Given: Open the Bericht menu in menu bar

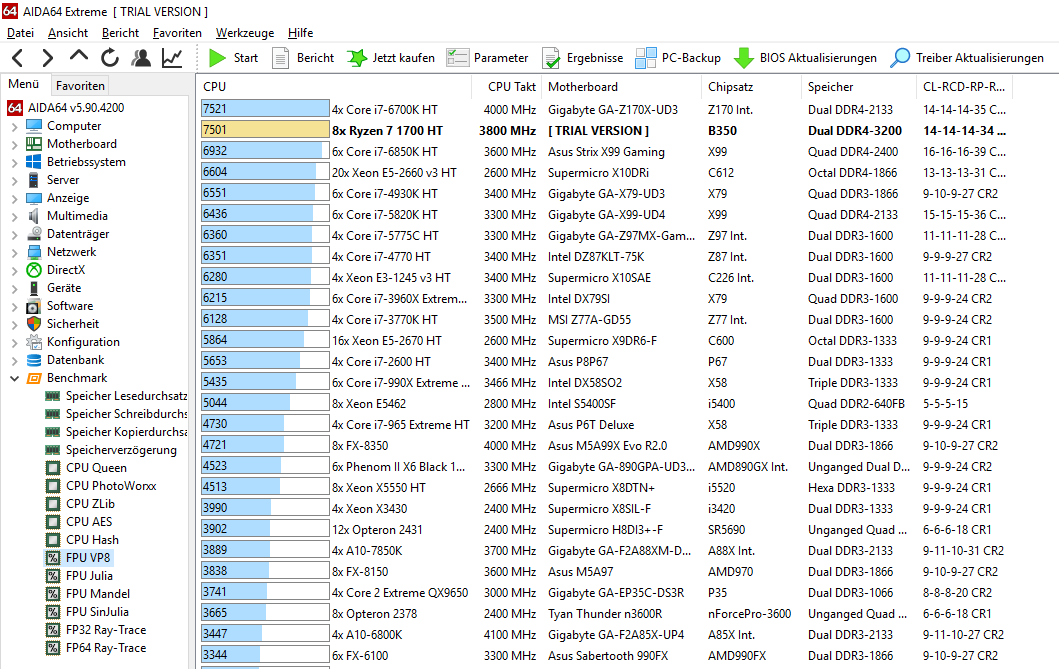Looking at the screenshot, I should pyautogui.click(x=120, y=32).
